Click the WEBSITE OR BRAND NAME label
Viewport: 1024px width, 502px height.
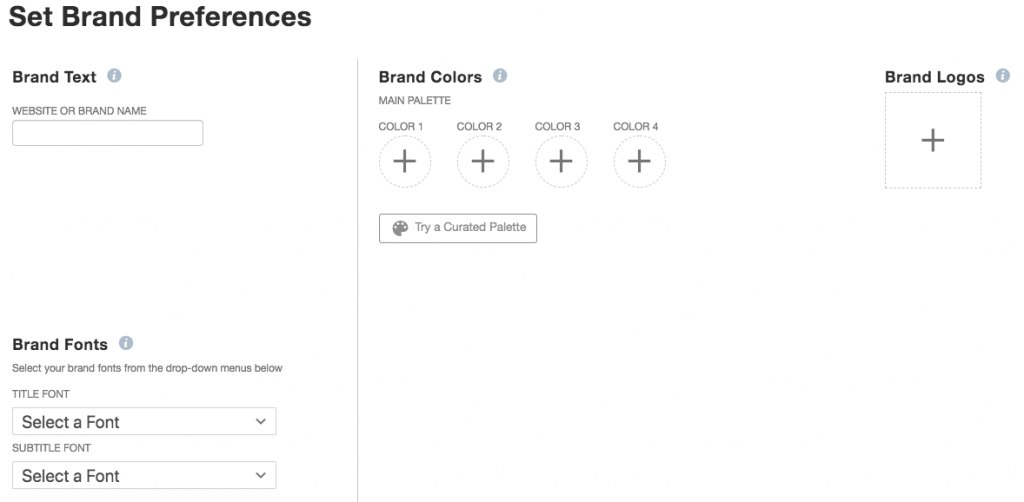[x=80, y=111]
